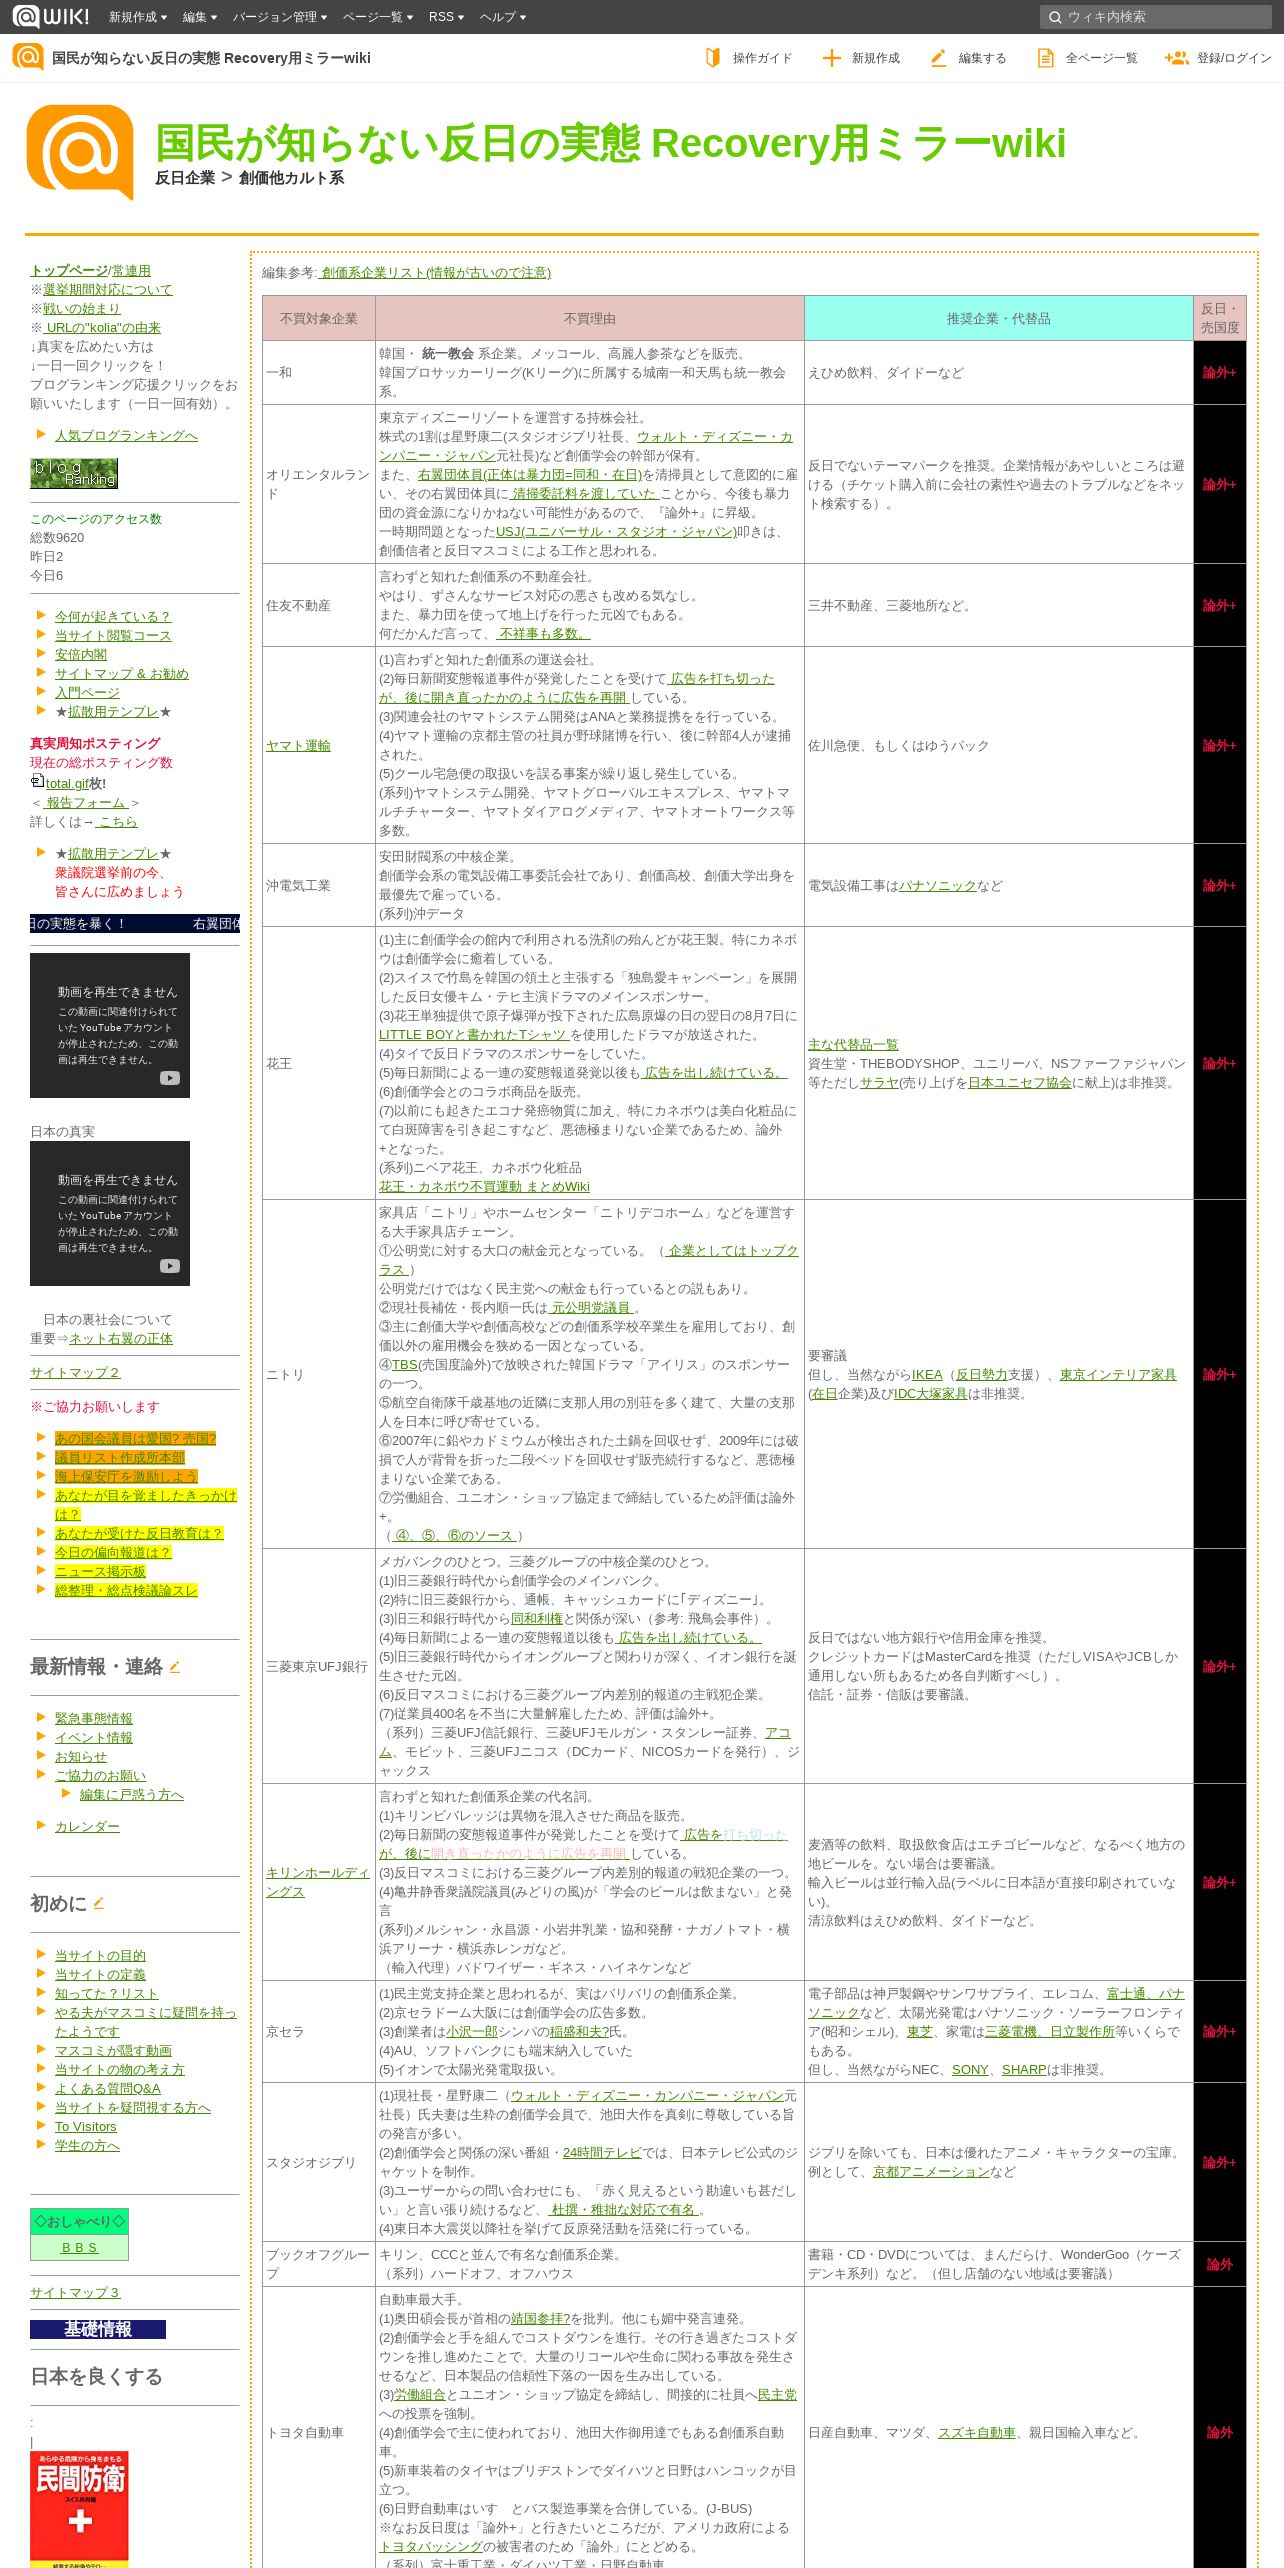Click the total.gif file icon
The image size is (1284, 2568).
pyautogui.click(x=37, y=781)
